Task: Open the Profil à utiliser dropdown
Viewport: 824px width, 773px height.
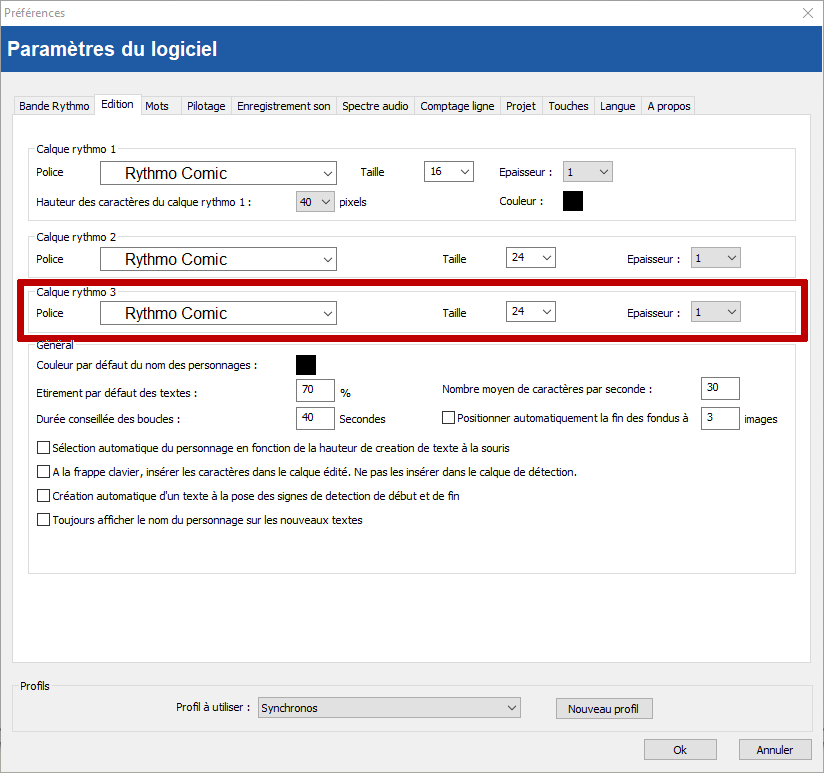Action: click(x=389, y=708)
